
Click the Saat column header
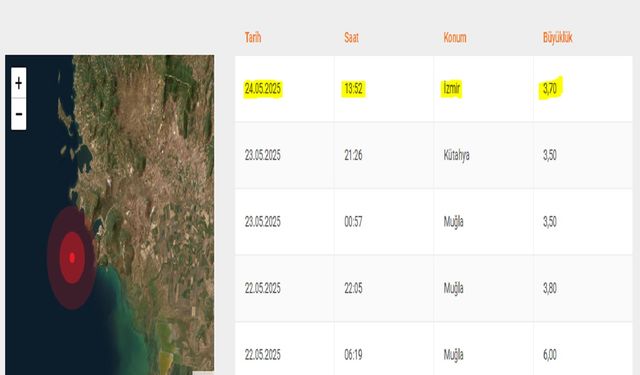point(351,38)
